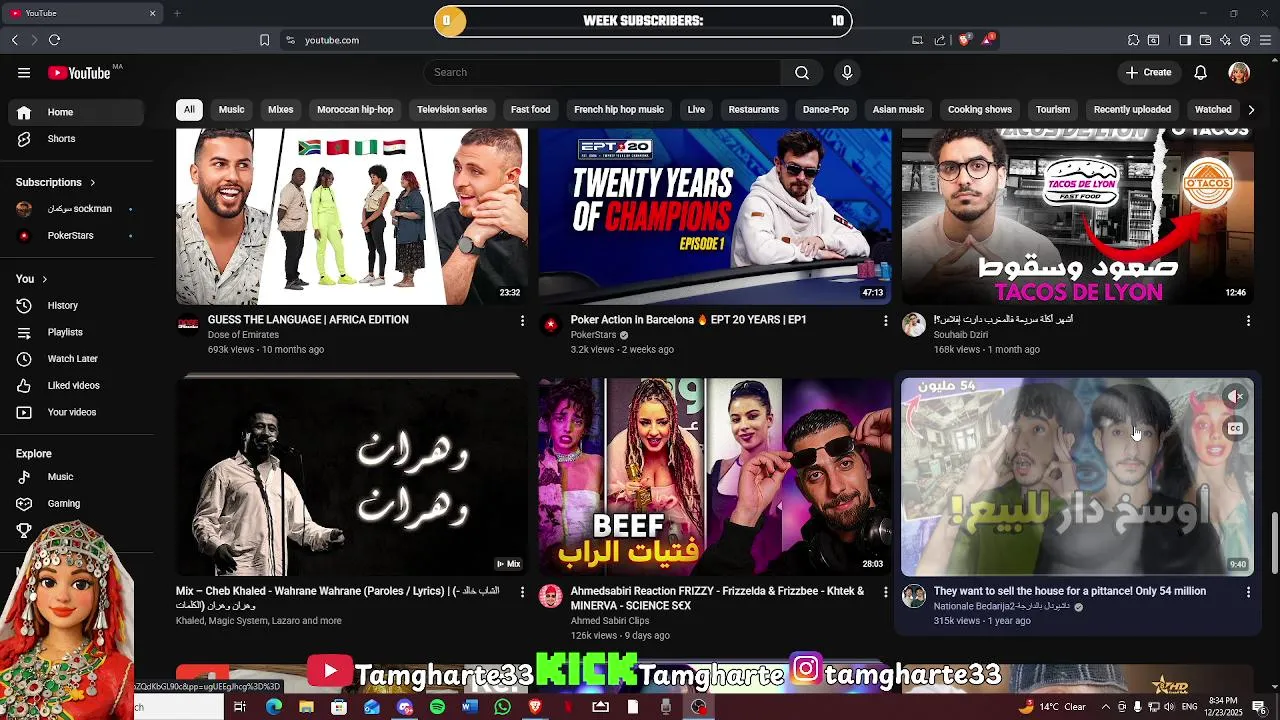Open the YouTube guide hamburger menu
The width and height of the screenshot is (1280, 720).
coord(24,72)
